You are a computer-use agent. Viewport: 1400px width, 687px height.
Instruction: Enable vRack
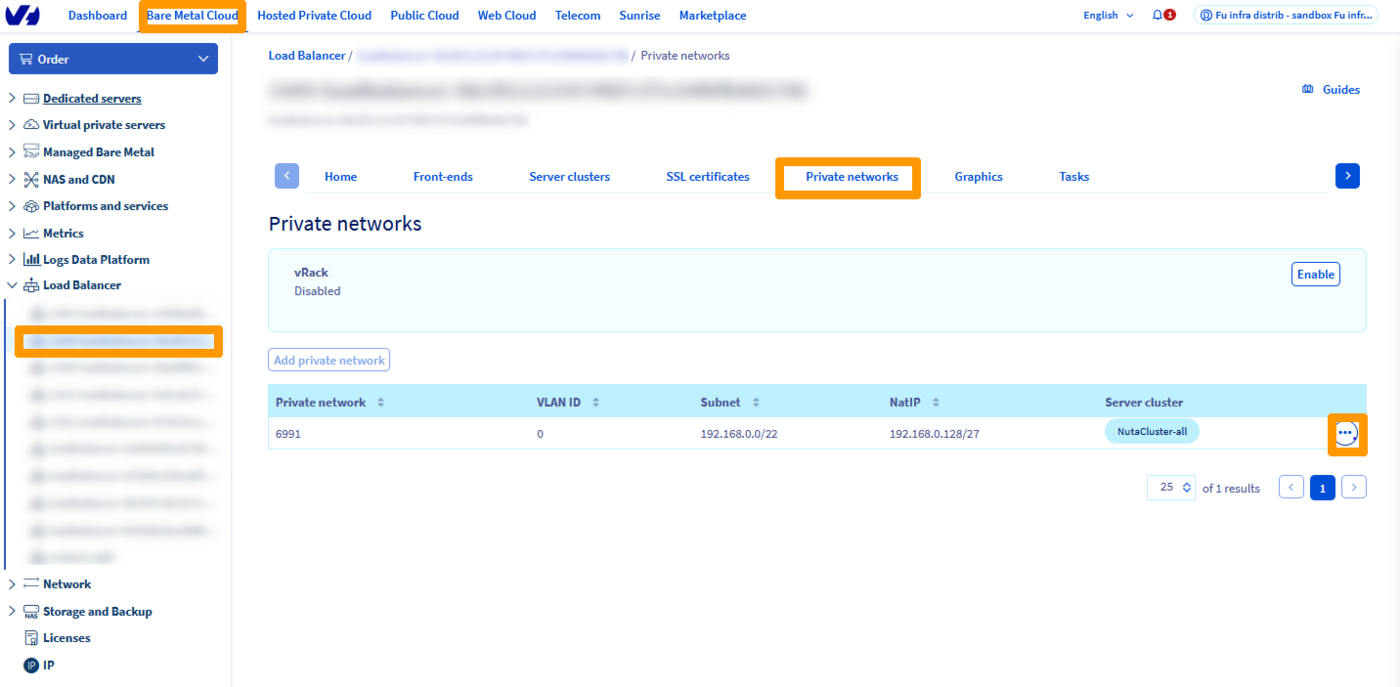pyautogui.click(x=1315, y=273)
